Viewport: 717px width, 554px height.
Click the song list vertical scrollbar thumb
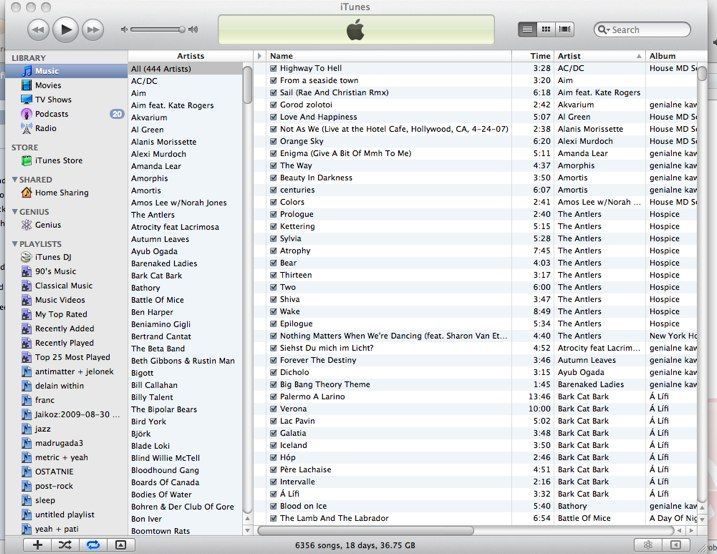pyautogui.click(x=702, y=73)
